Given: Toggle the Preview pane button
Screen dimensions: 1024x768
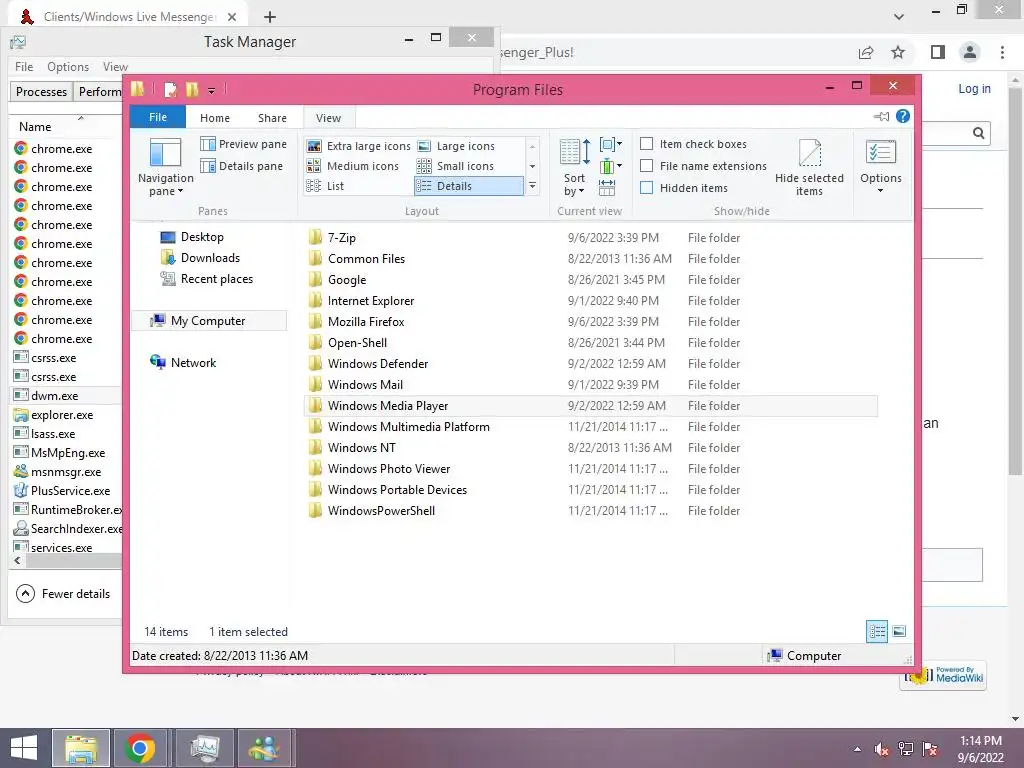Looking at the screenshot, I should point(244,144).
